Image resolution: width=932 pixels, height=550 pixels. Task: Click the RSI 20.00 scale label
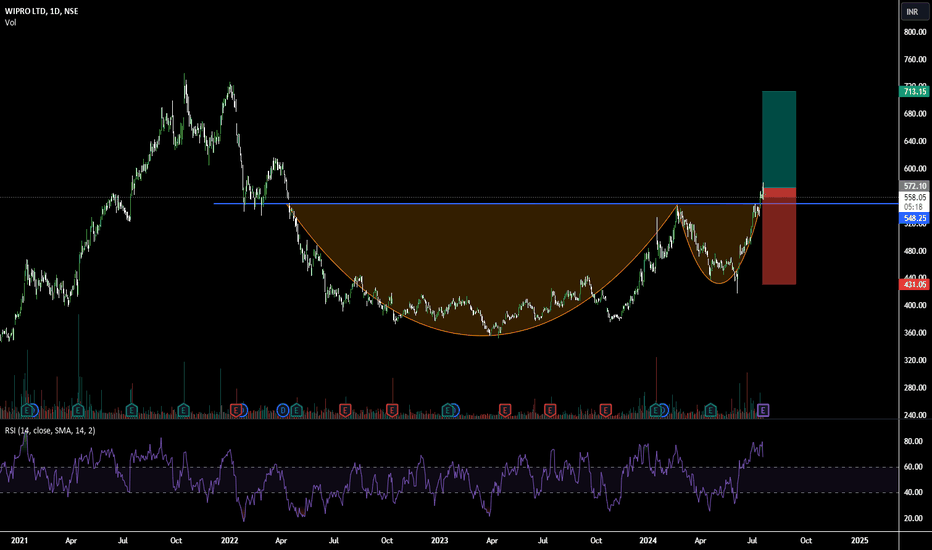(x=913, y=518)
